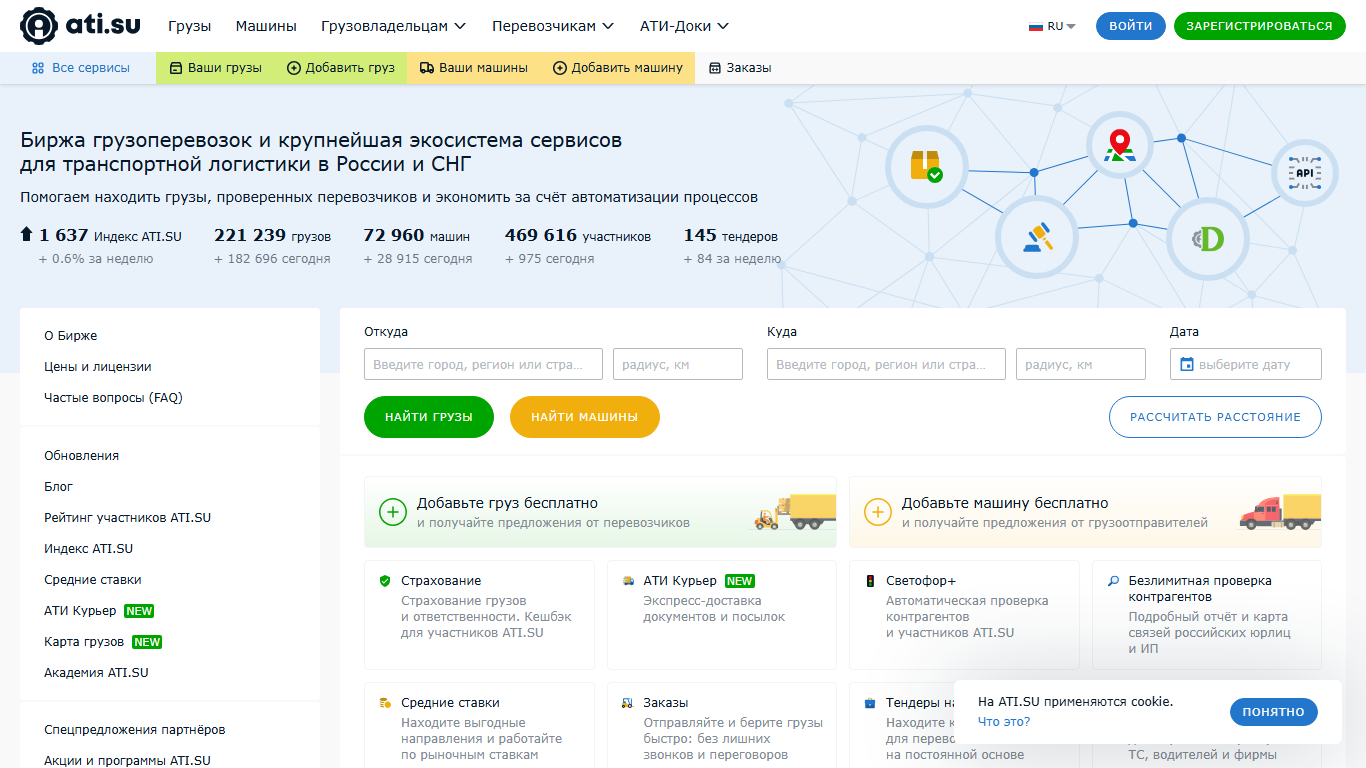This screenshot has height=768, width=1366.
Task: Click the НАЙТИ ГРУЗЫ button
Action: (429, 417)
